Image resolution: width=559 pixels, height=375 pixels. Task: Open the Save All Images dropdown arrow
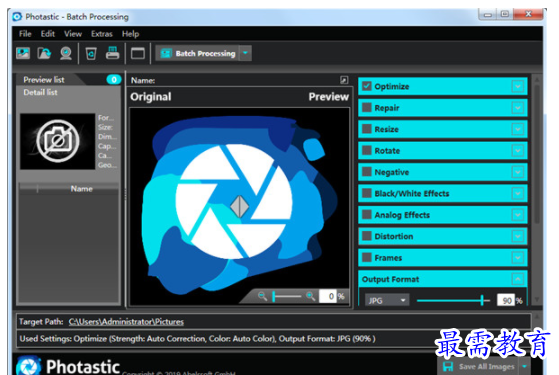(524, 366)
